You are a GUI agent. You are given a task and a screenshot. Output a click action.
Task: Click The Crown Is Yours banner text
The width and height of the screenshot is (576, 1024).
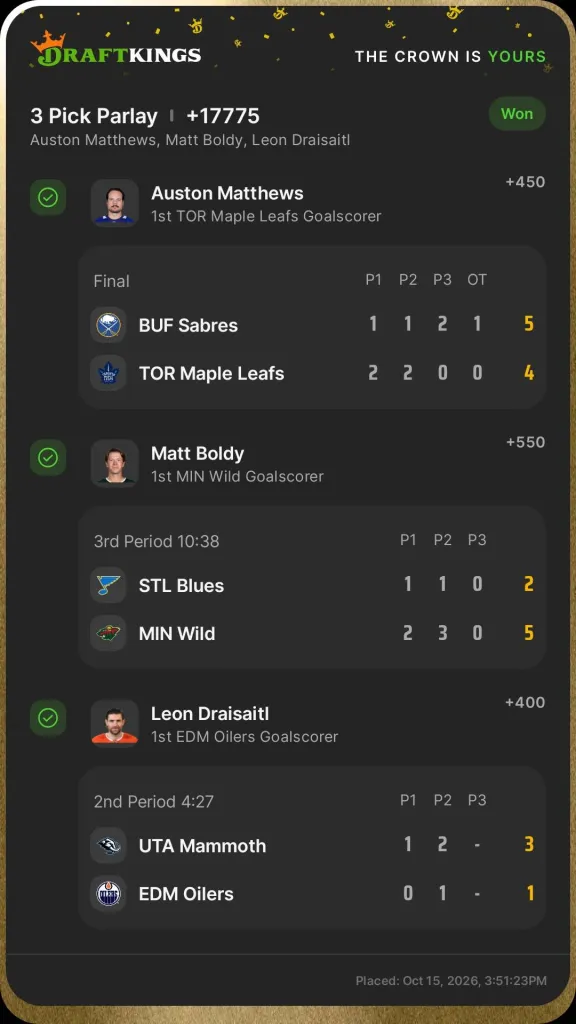click(451, 57)
